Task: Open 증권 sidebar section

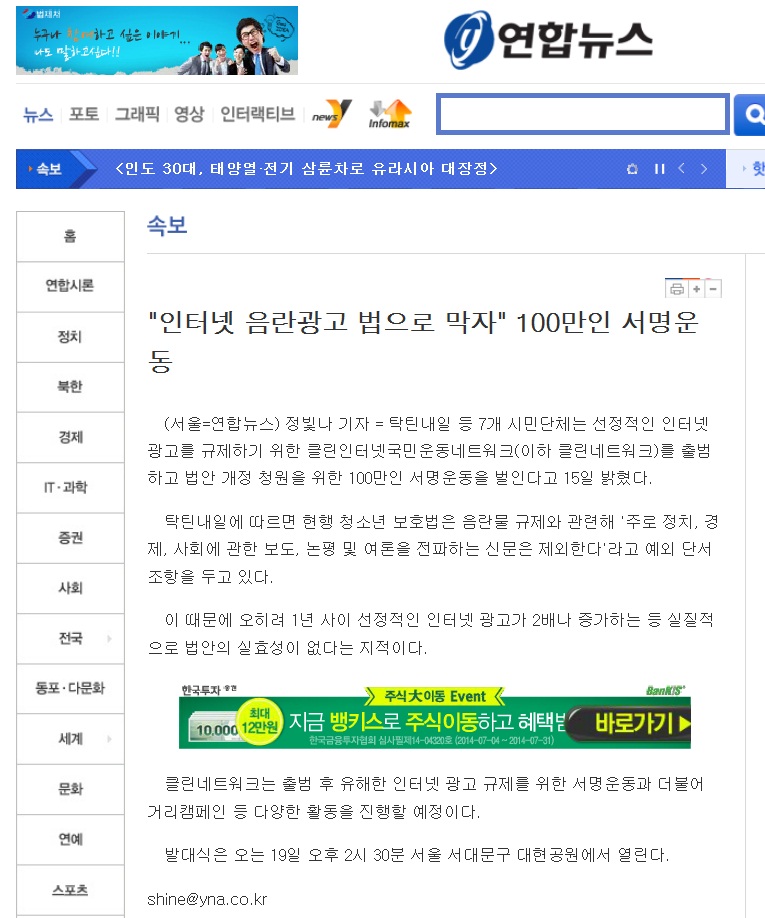Action: point(70,537)
